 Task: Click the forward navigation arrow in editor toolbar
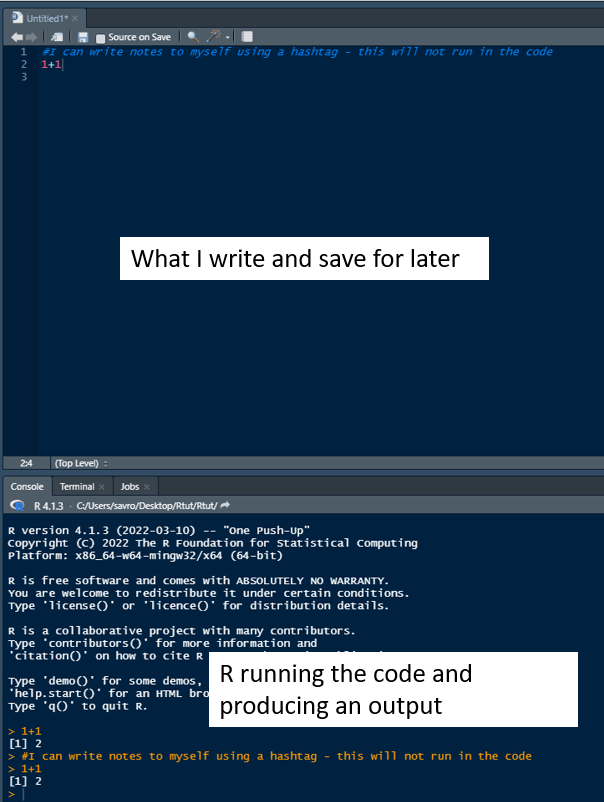[x=30, y=37]
